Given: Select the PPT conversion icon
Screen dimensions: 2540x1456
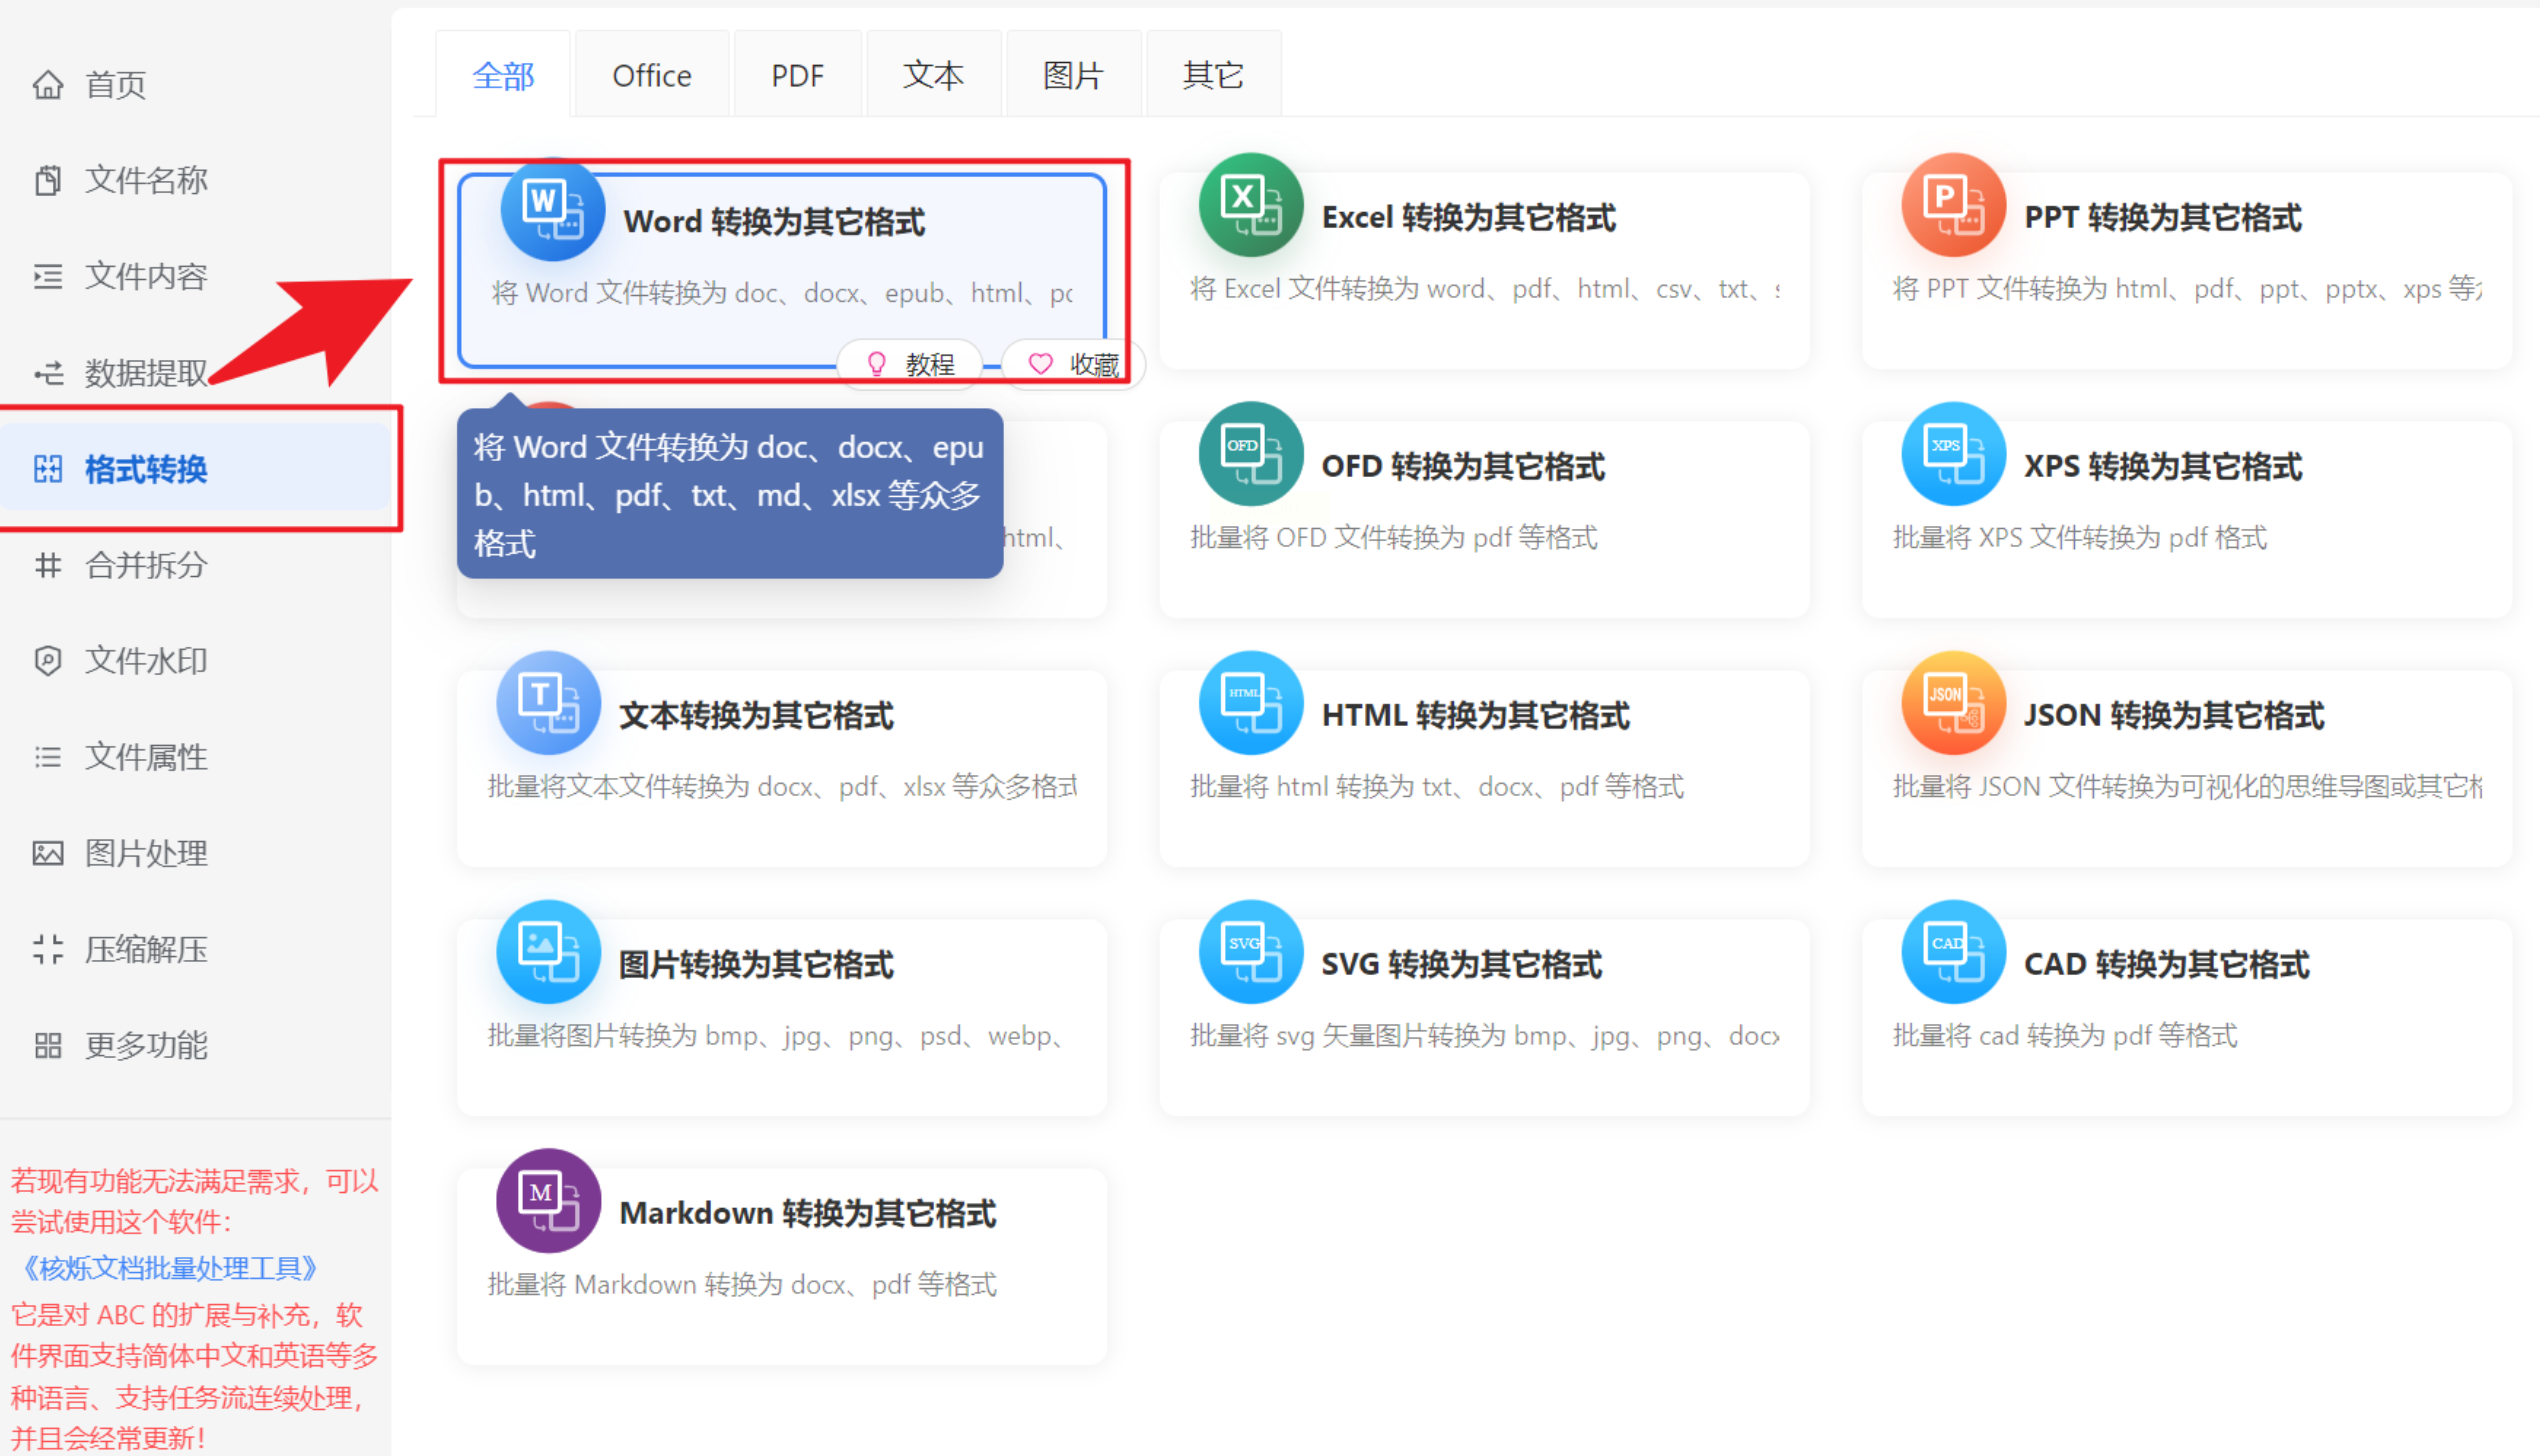Looking at the screenshot, I should tap(1952, 205).
